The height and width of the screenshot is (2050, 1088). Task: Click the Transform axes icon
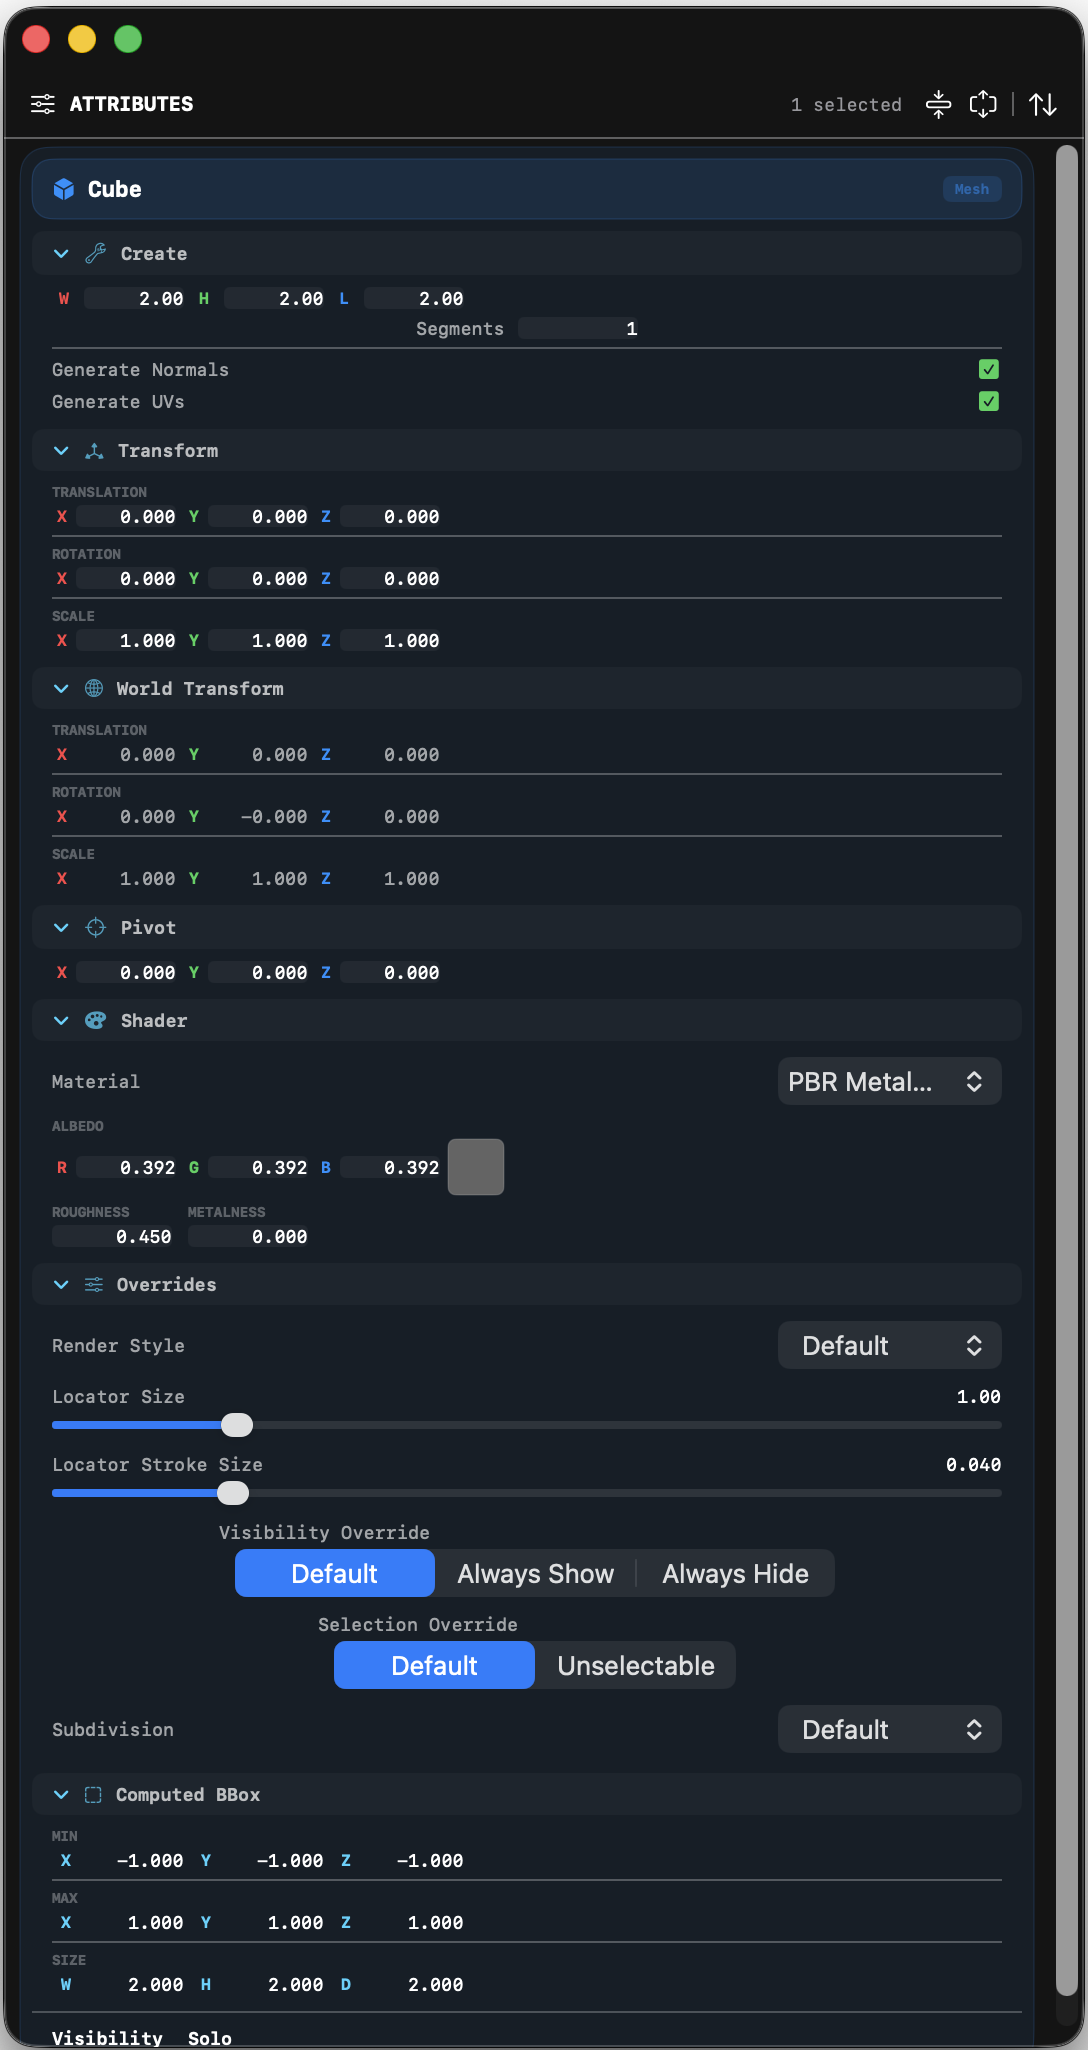tap(94, 451)
